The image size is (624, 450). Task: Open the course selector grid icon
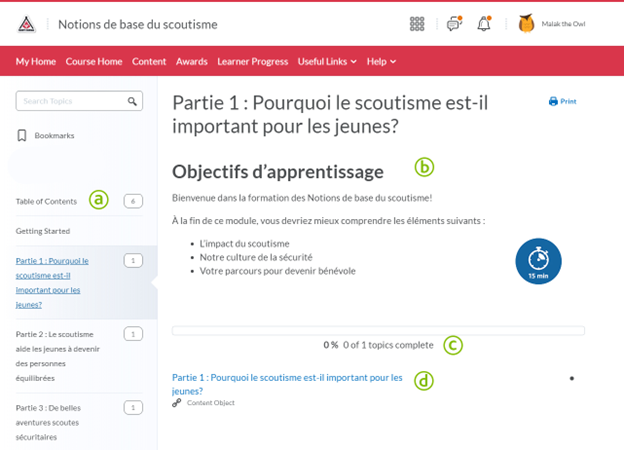click(418, 24)
